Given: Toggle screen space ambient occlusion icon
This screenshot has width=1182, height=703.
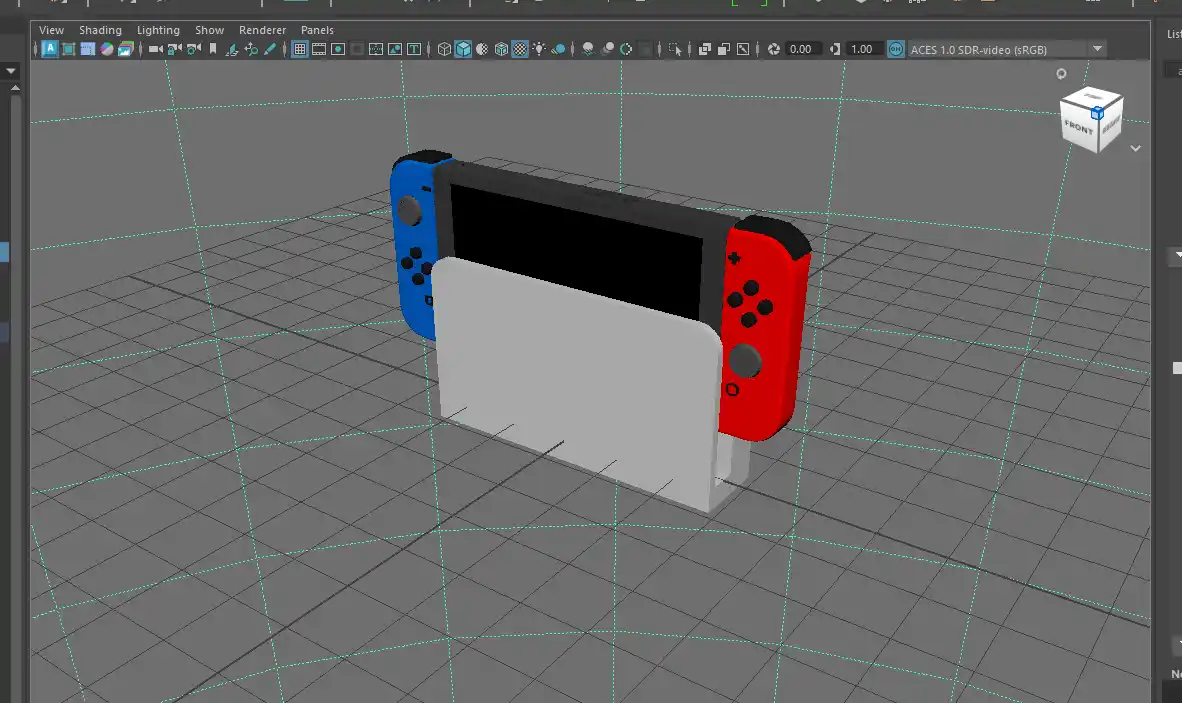Looking at the screenshot, I should pos(588,49).
